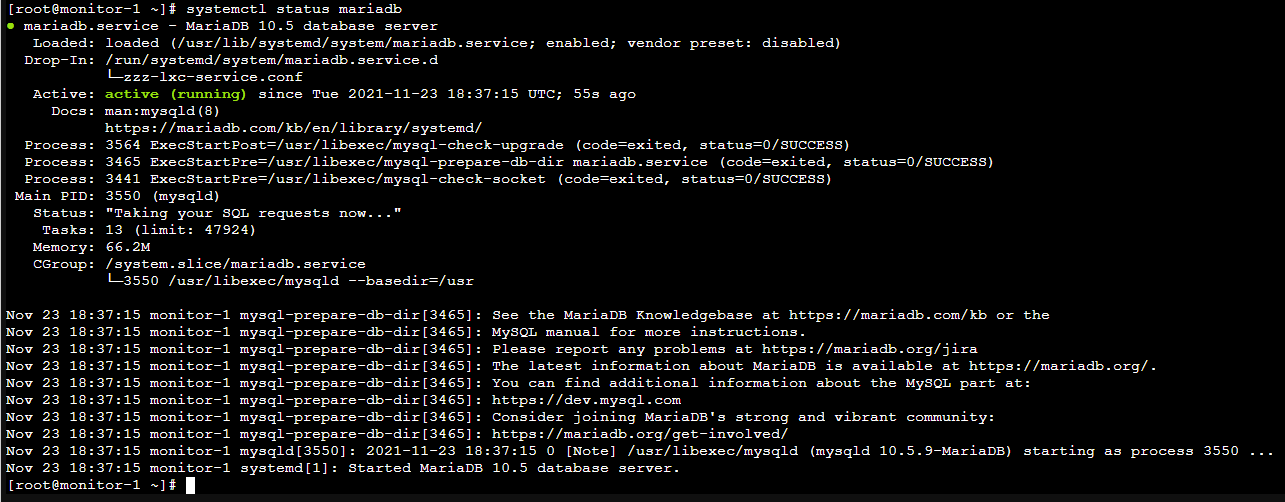Image resolution: width=1285 pixels, height=502 pixels.
Task: Click the ExecStartPost mysql-check-upgrade process line
Action: pos(437,145)
